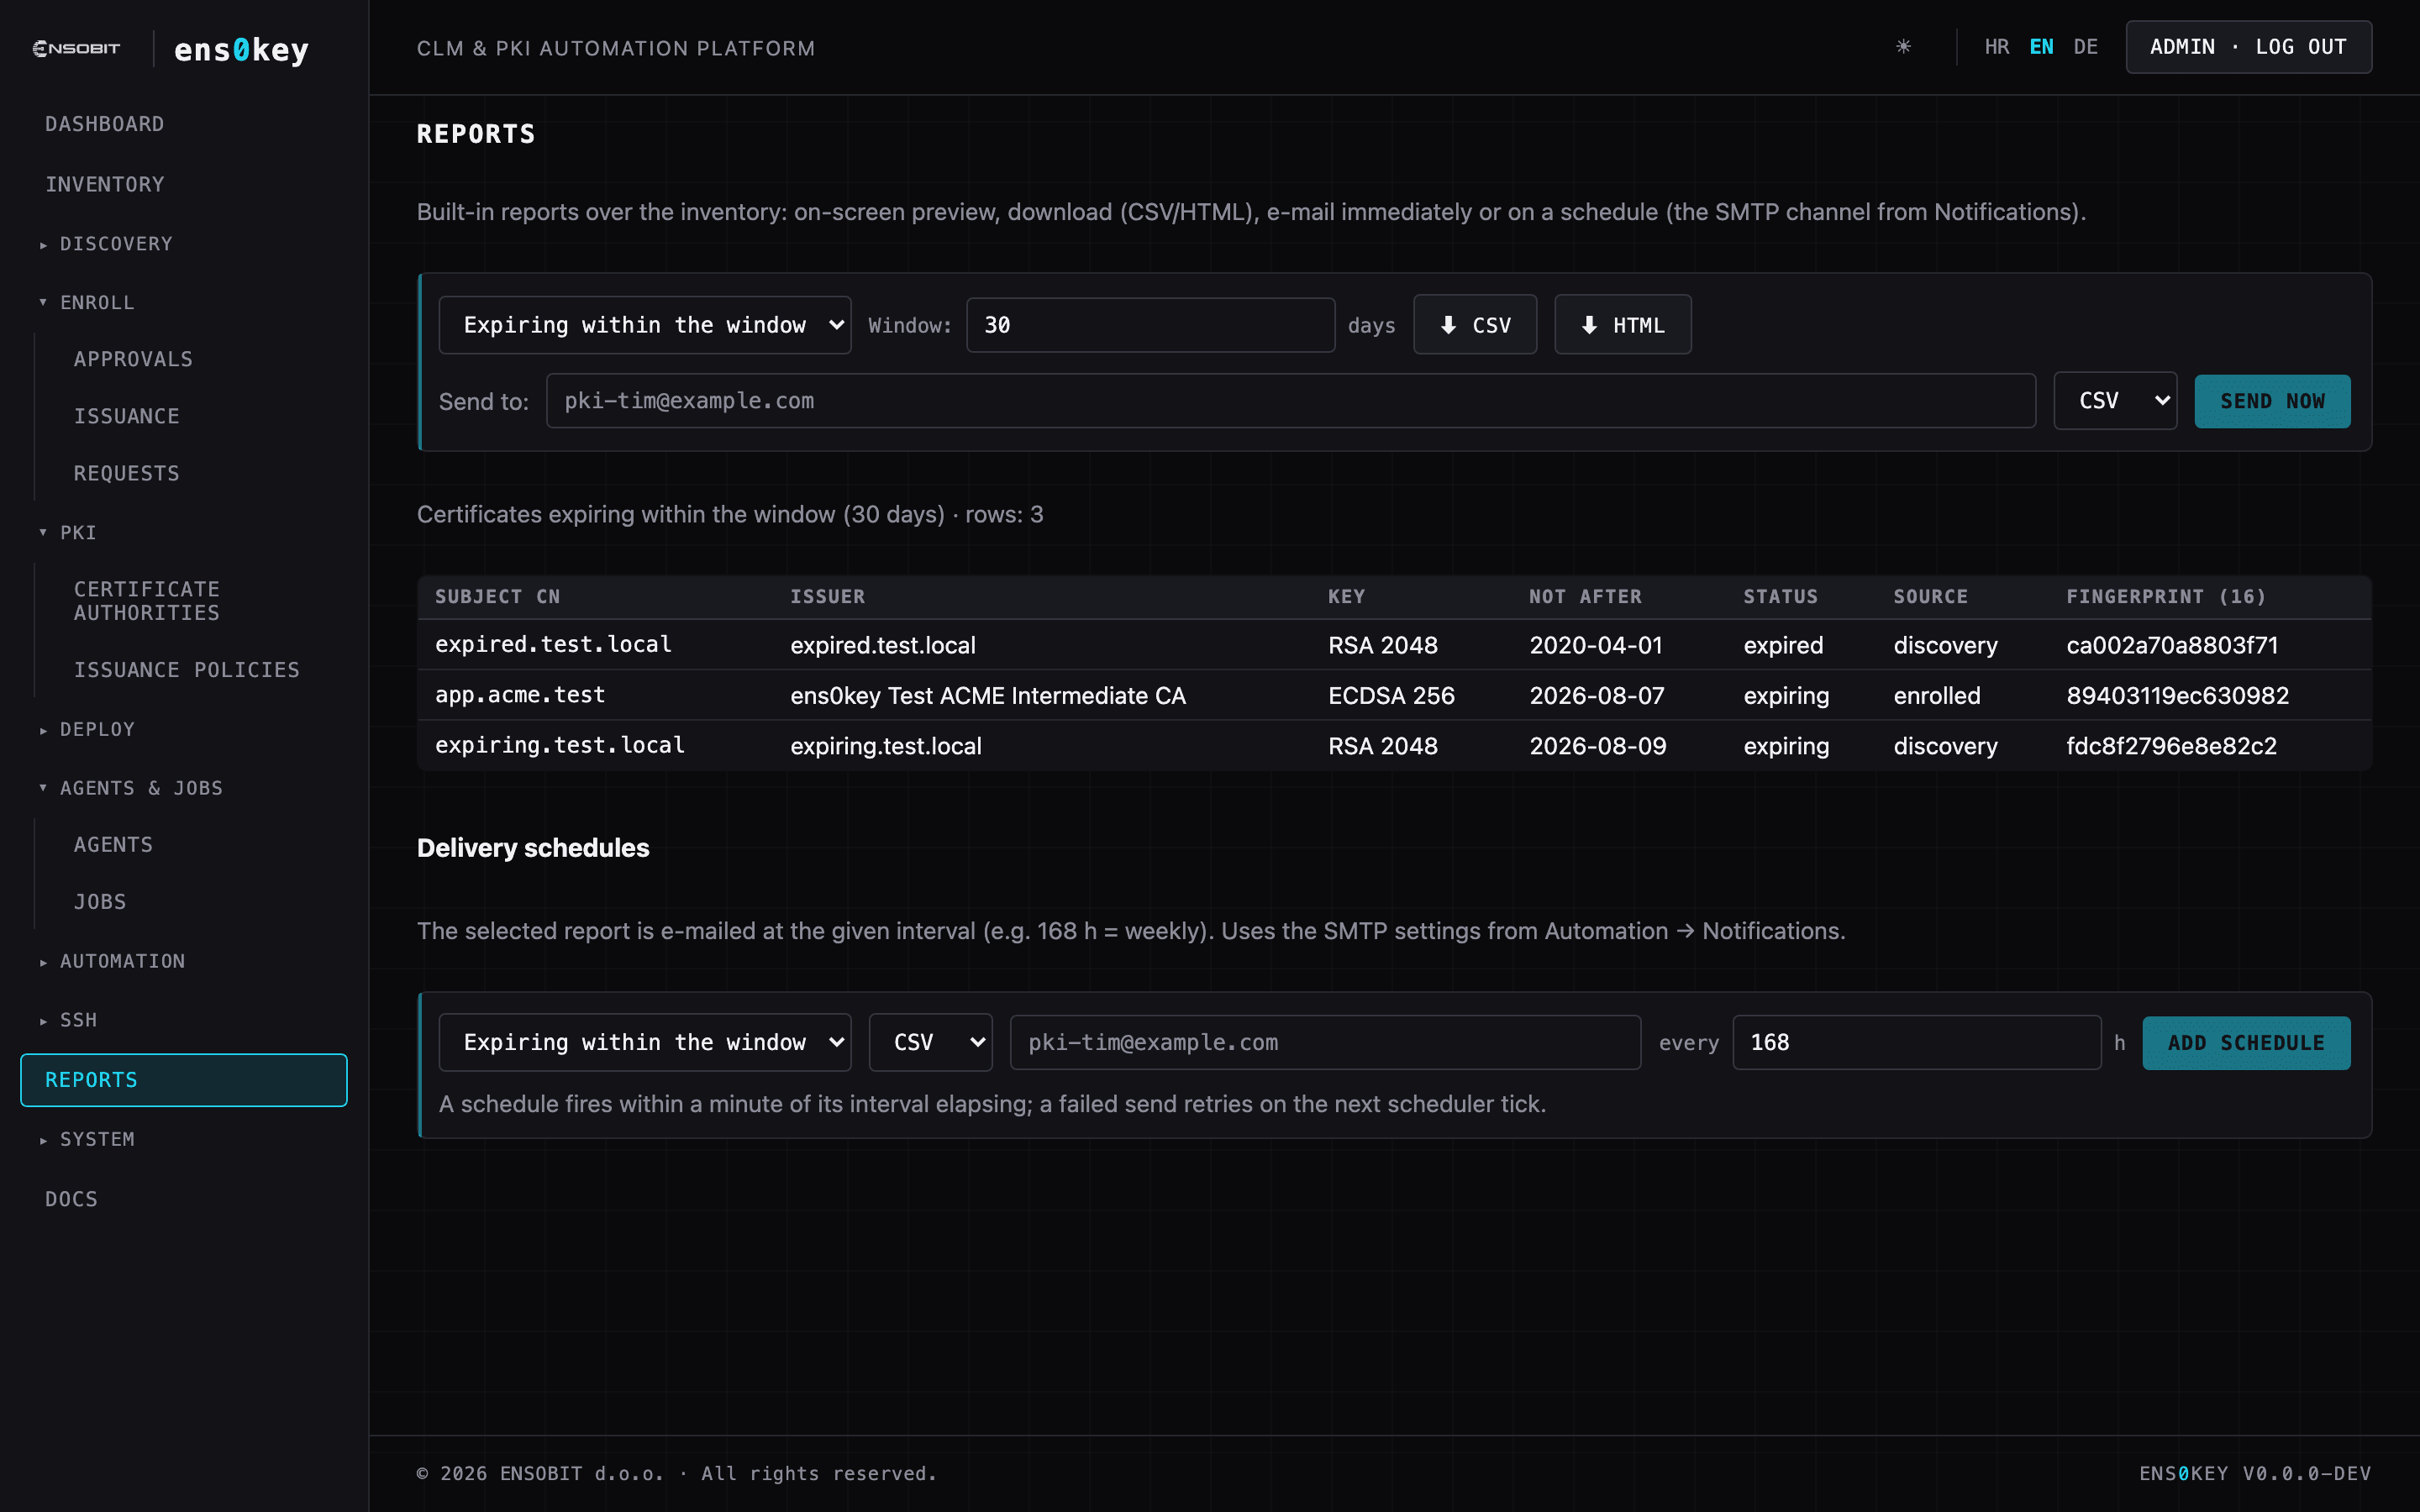Open the Agents page
This screenshot has width=2420, height=1512.
coord(113,846)
